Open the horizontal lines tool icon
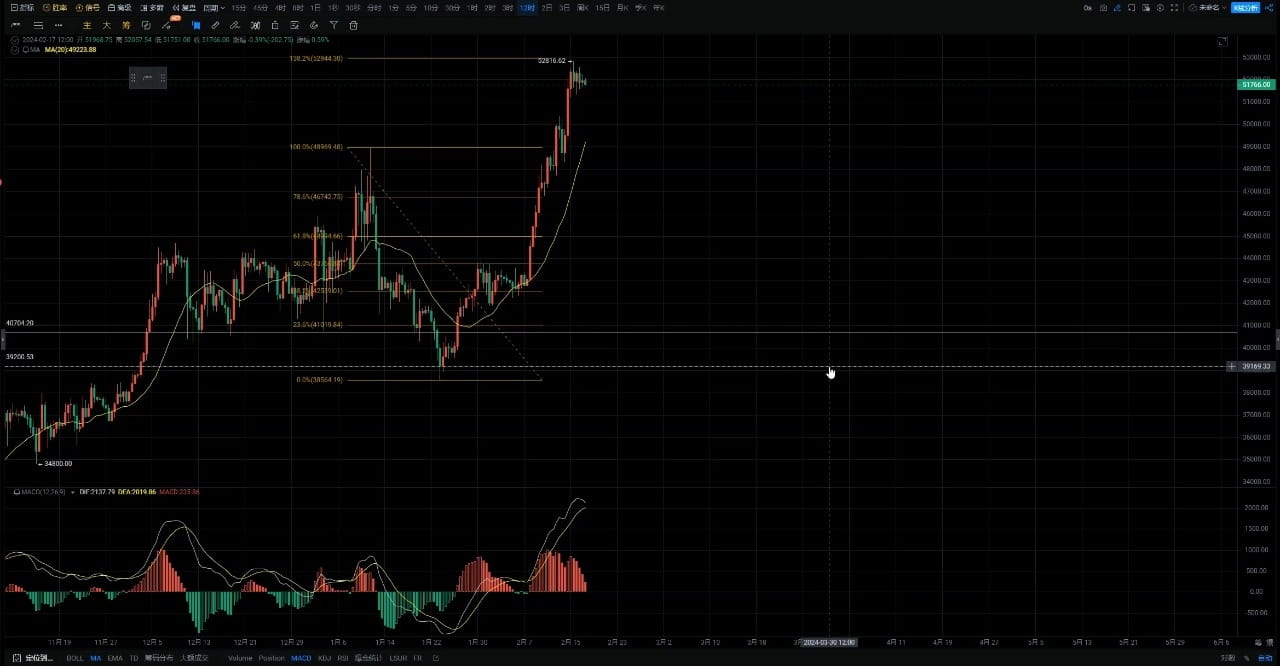This screenshot has height=666, width=1280. click(x=38, y=25)
